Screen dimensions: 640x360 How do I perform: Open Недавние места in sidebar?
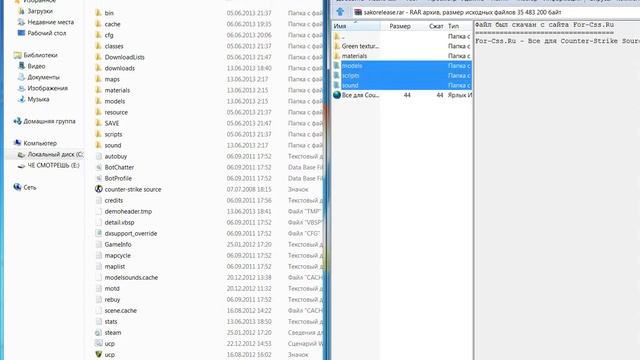pos(51,22)
